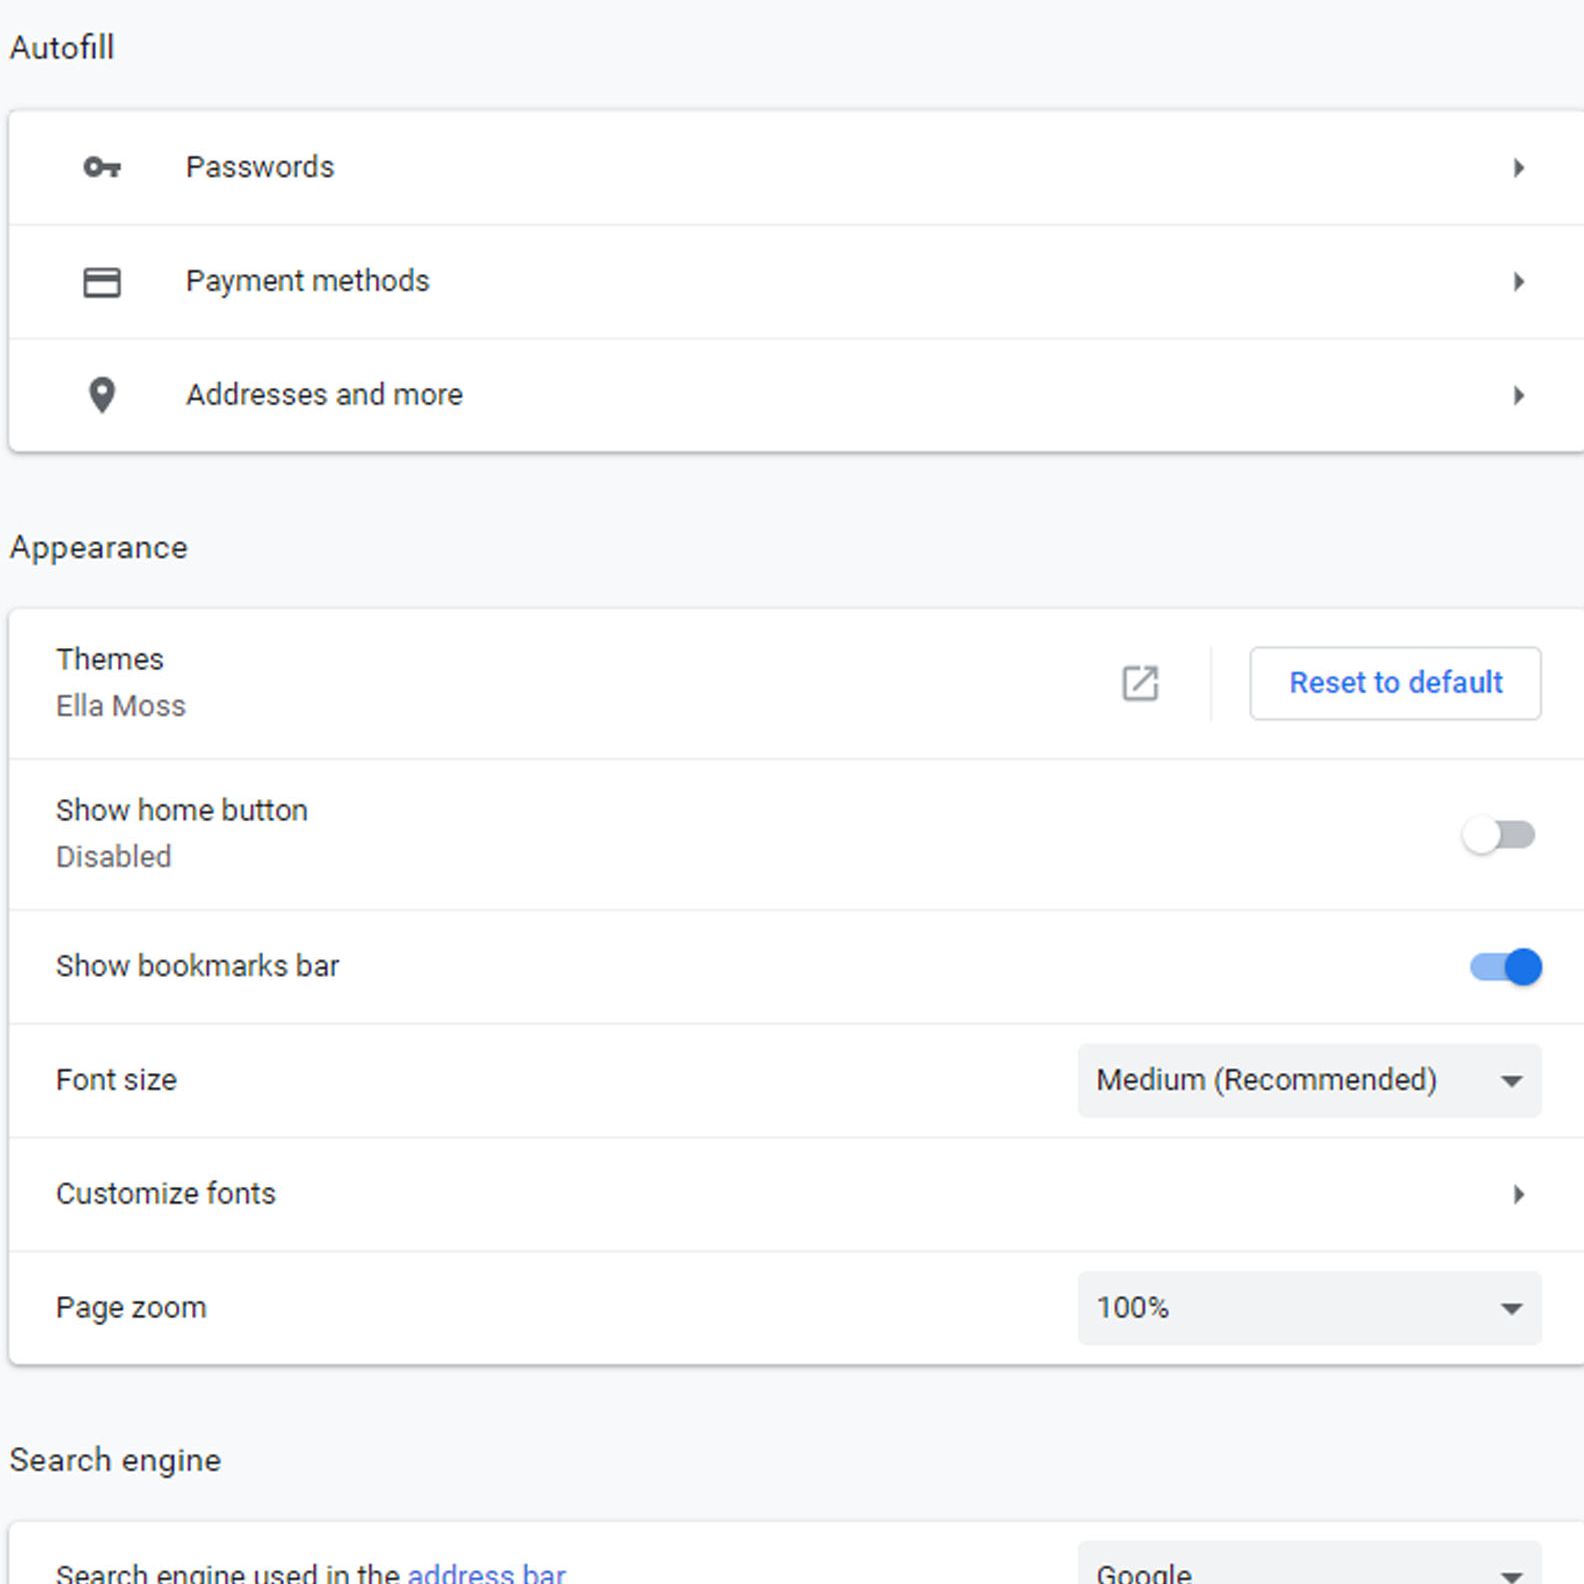Click the Customize fonts label

click(x=165, y=1194)
